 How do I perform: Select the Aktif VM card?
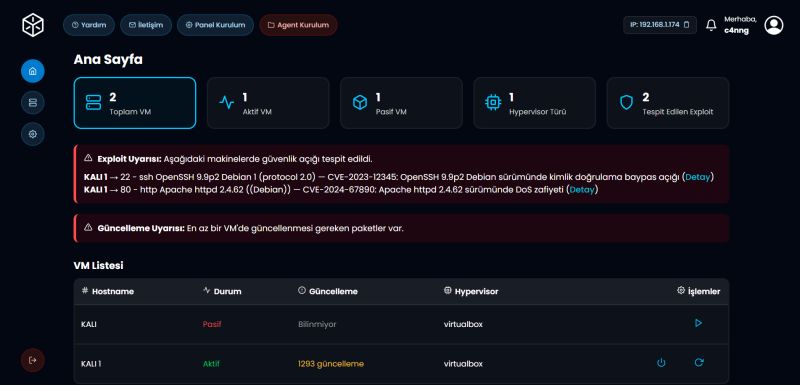click(x=268, y=103)
